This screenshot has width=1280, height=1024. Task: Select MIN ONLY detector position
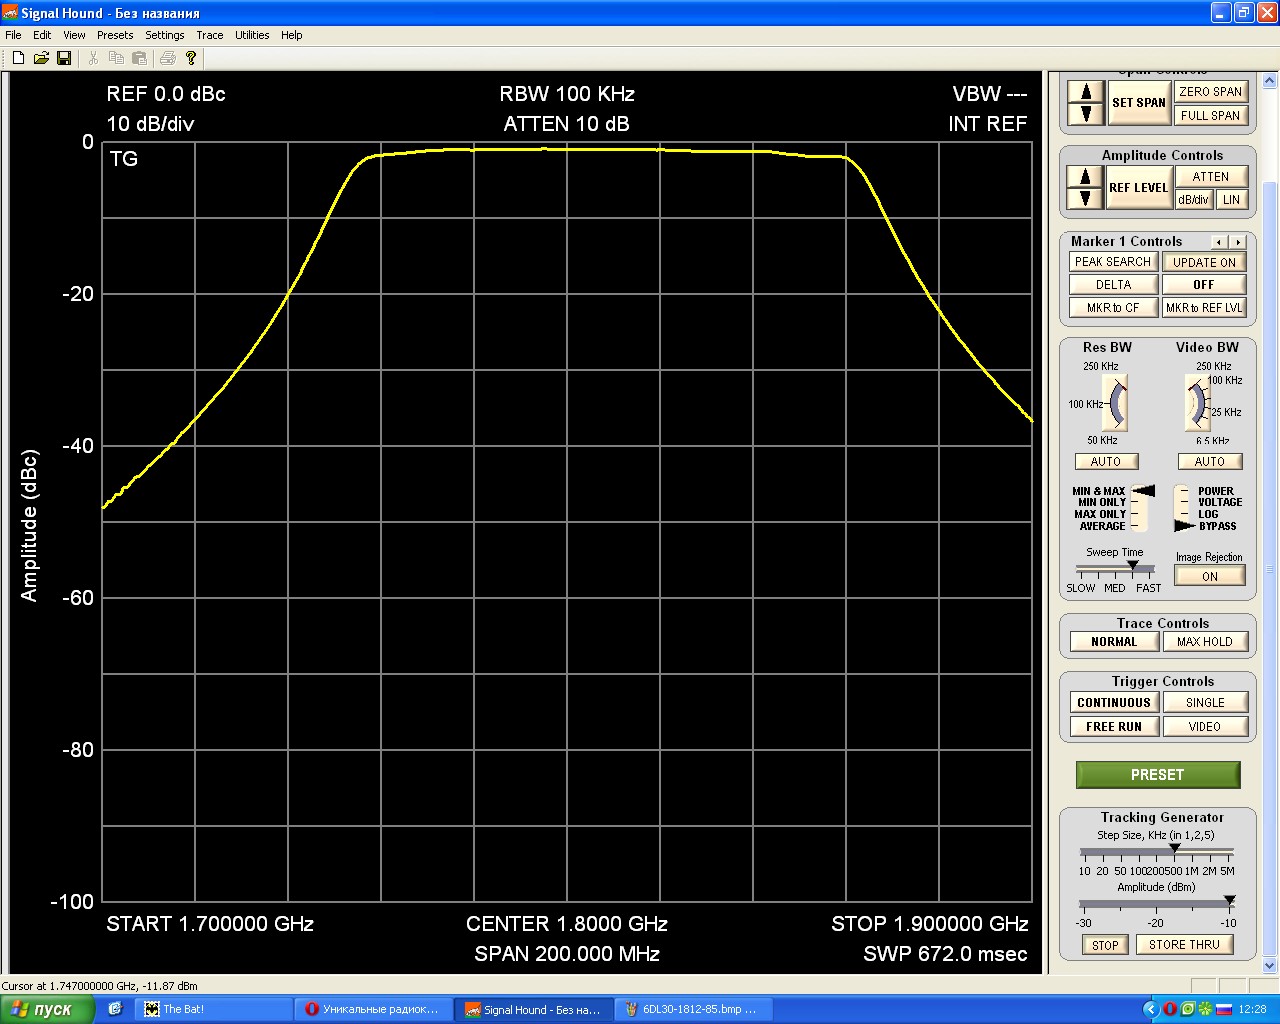(1102, 502)
